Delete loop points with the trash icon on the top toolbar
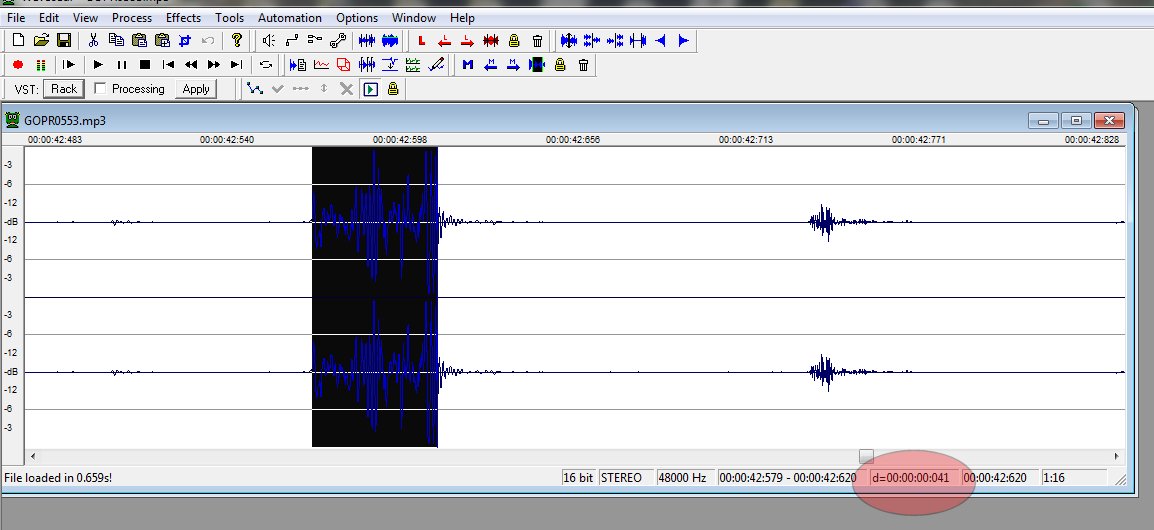Screen dimensions: 1154x530 537,40
